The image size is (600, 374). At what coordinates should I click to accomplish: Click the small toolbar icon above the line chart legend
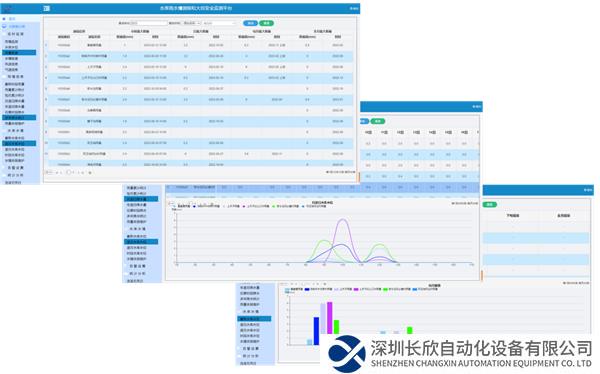(171, 203)
